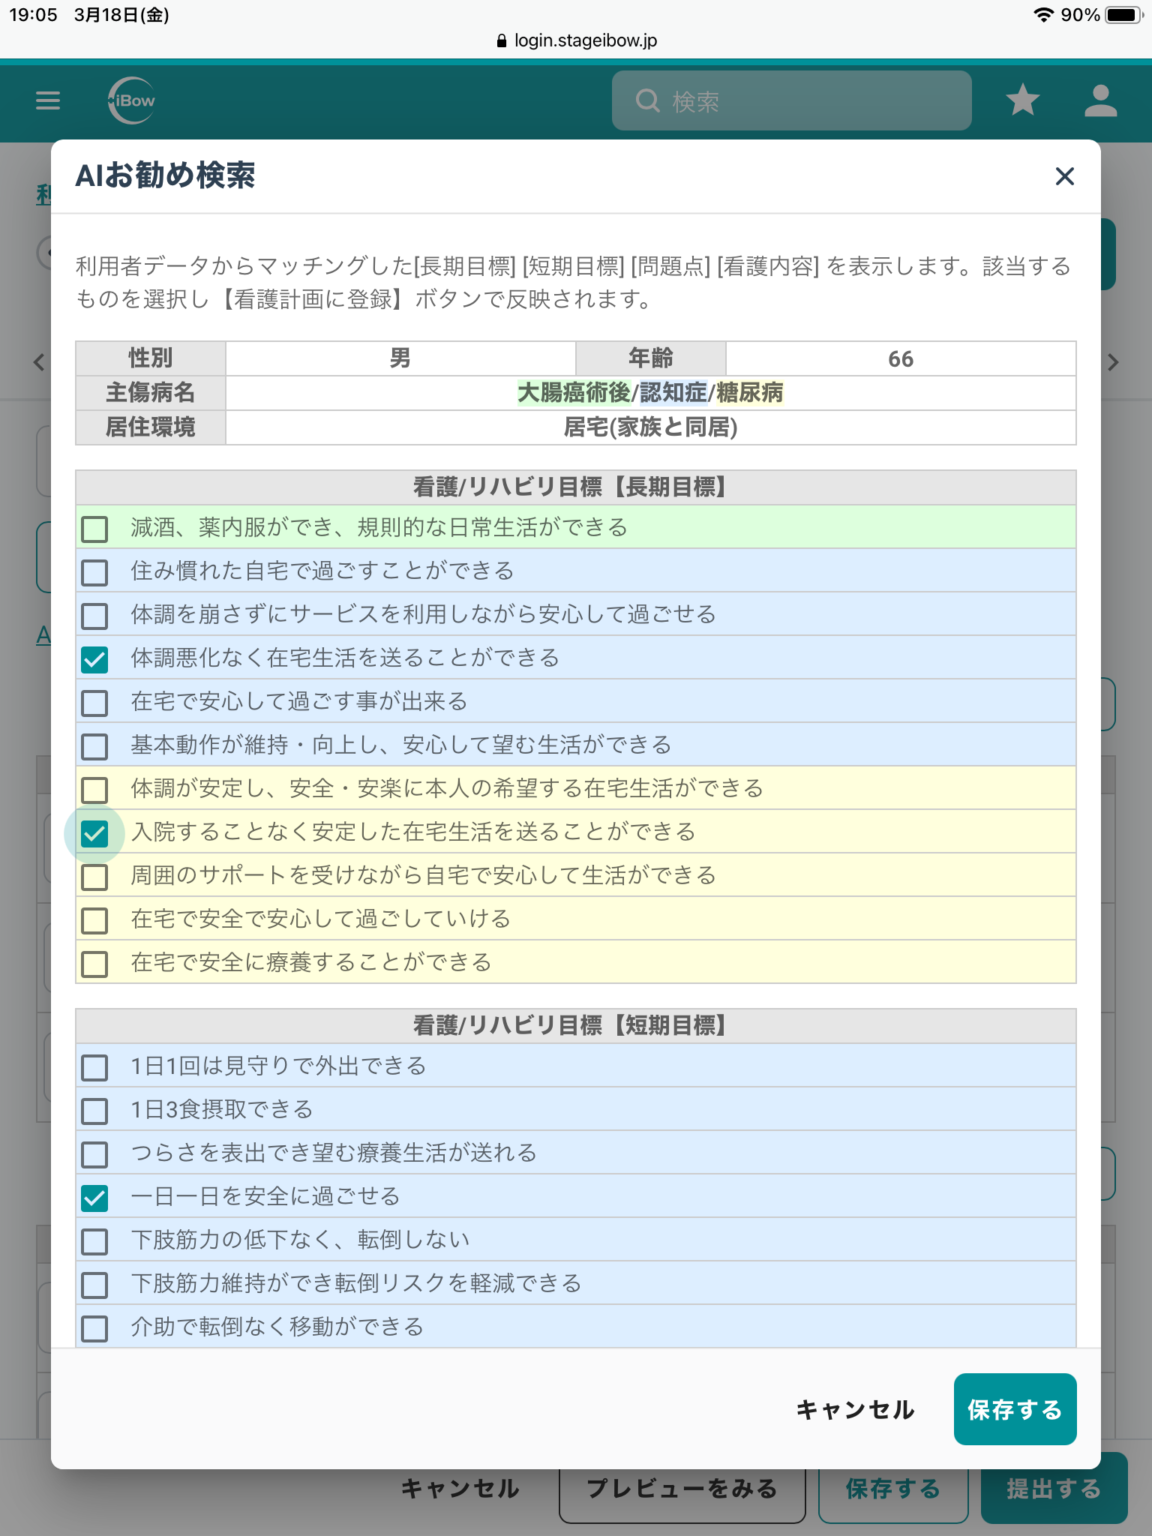Uncheck 体調悪化なく在宅生活を送ることができる

(95, 659)
